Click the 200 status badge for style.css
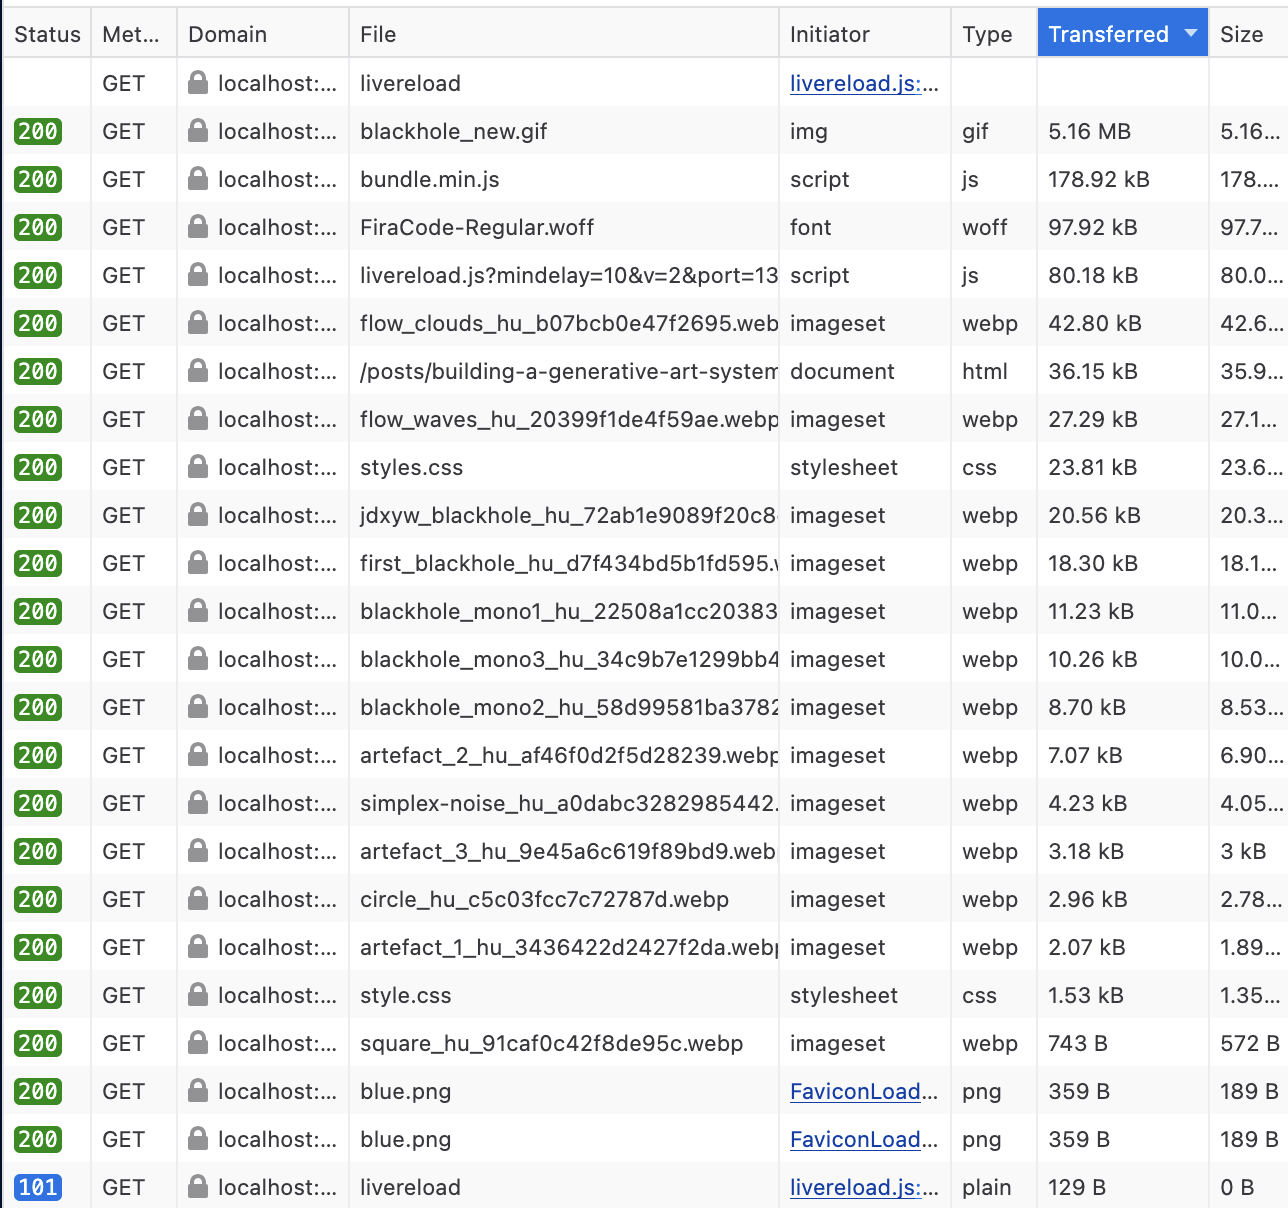Image resolution: width=1288 pixels, height=1208 pixels. pos(38,995)
